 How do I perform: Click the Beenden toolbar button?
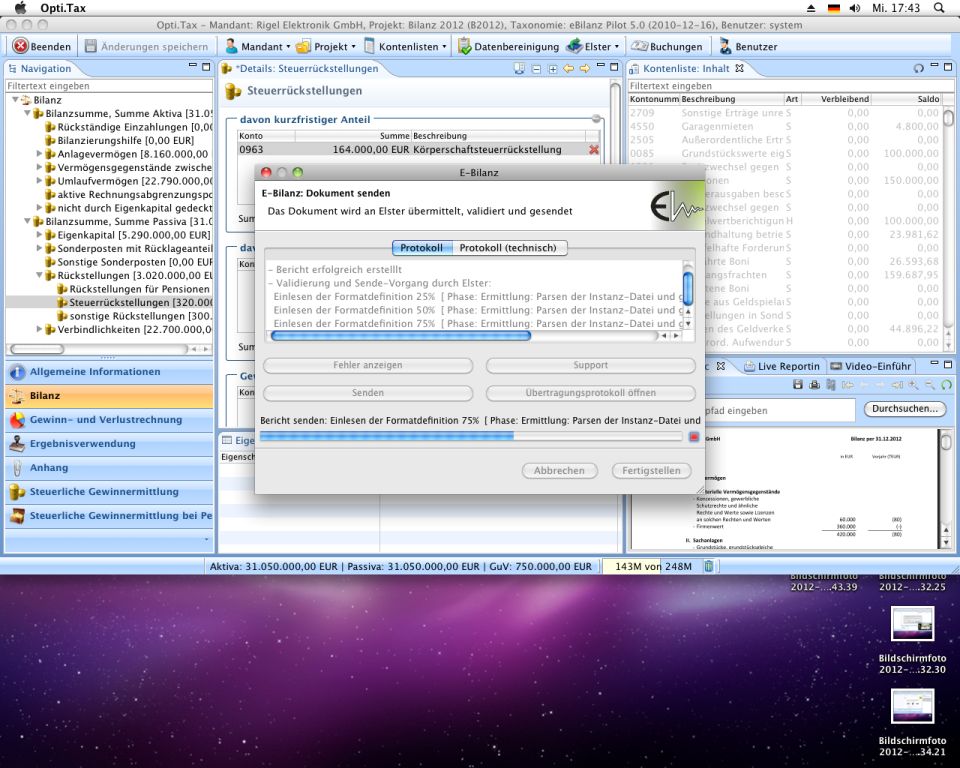coord(42,47)
